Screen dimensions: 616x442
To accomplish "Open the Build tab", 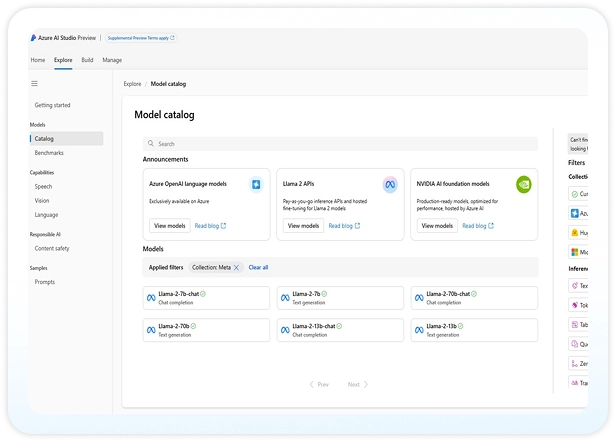I will point(87,60).
